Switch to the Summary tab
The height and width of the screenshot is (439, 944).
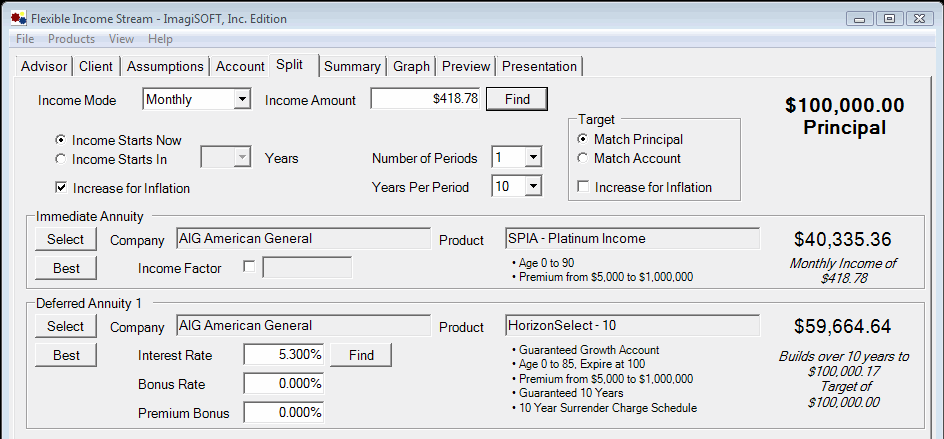pyautogui.click(x=352, y=66)
